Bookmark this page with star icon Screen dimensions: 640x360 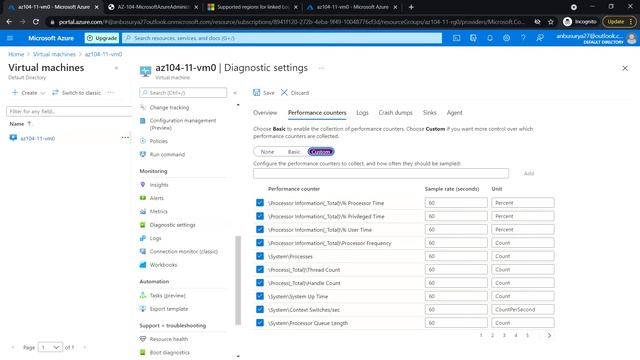pyautogui.click(x=551, y=22)
